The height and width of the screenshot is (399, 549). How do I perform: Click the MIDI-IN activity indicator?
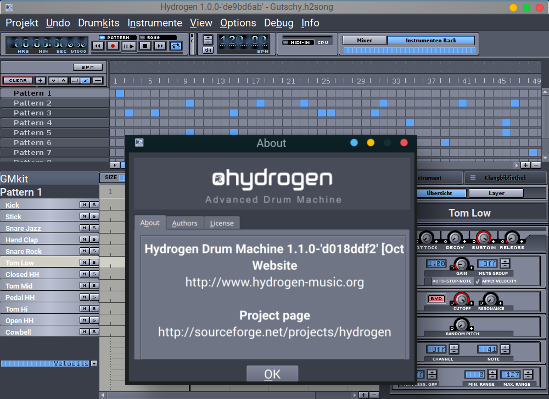tap(298, 42)
